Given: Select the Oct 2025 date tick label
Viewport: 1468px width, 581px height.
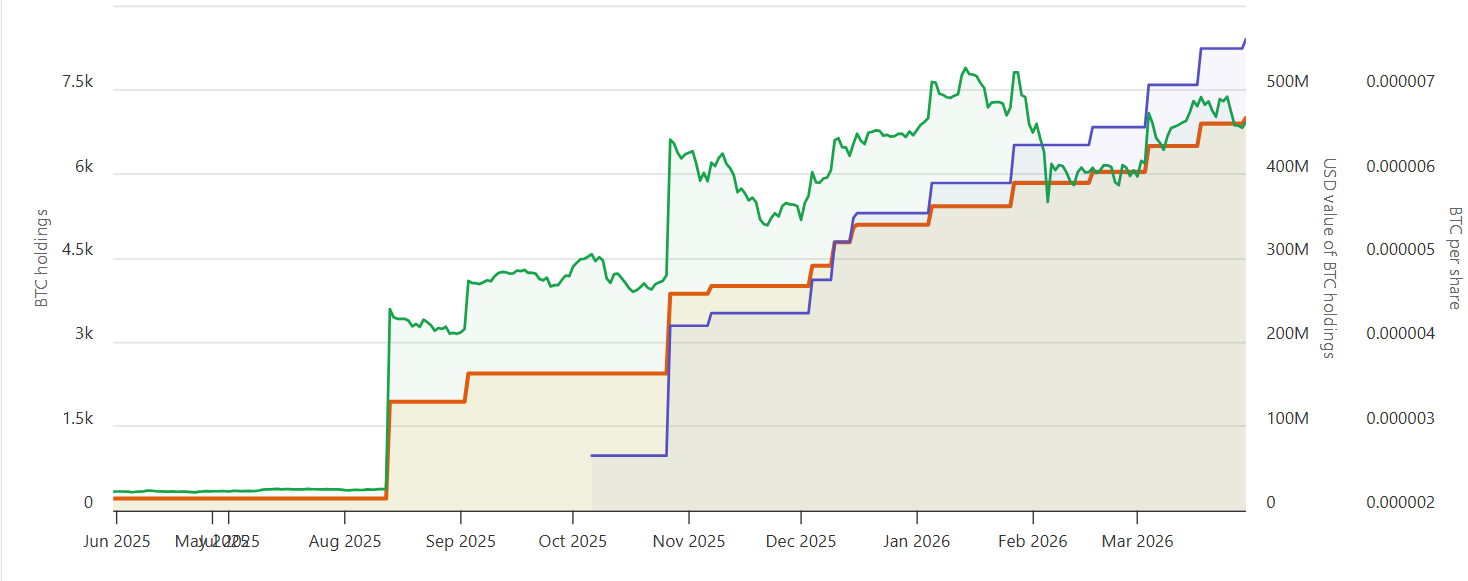Looking at the screenshot, I should click(573, 541).
